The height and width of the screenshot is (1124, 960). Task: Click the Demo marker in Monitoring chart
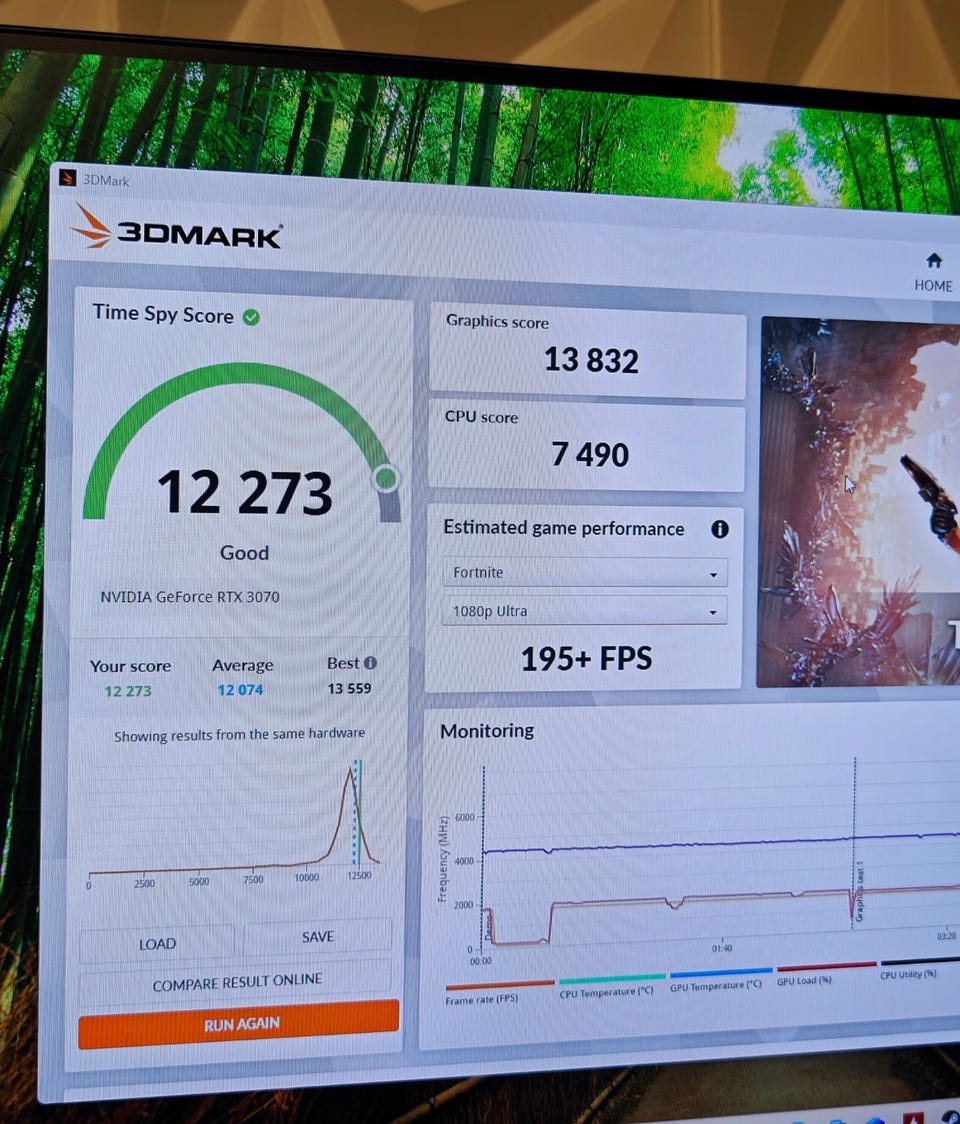(489, 926)
